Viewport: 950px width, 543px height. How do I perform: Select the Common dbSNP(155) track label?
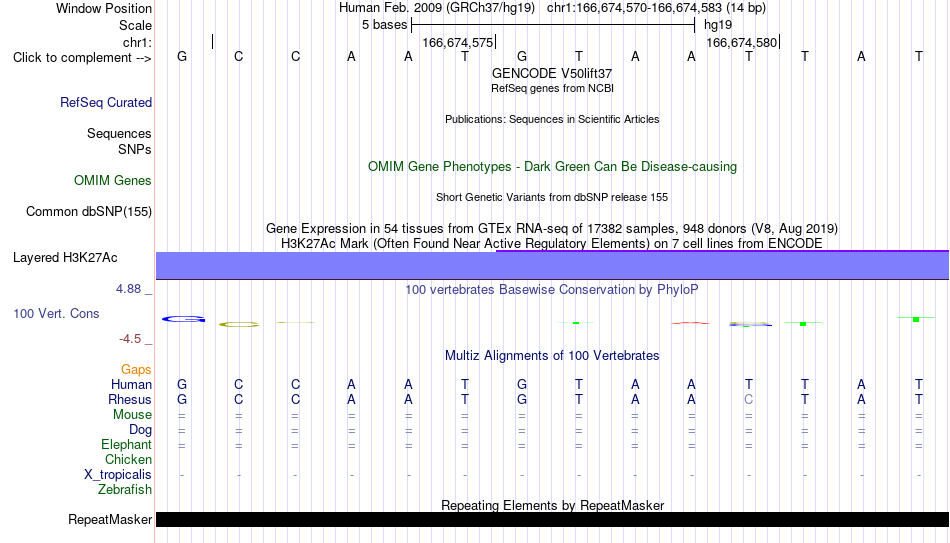[x=89, y=212]
